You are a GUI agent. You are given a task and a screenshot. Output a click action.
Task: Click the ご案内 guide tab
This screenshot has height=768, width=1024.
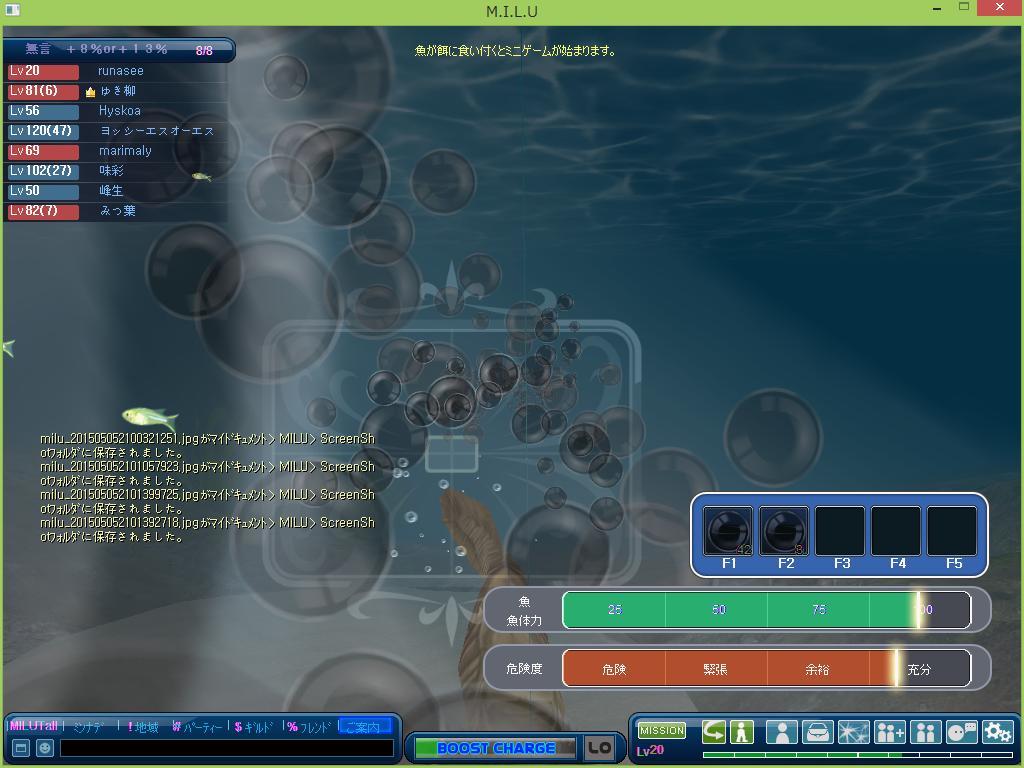[364, 727]
